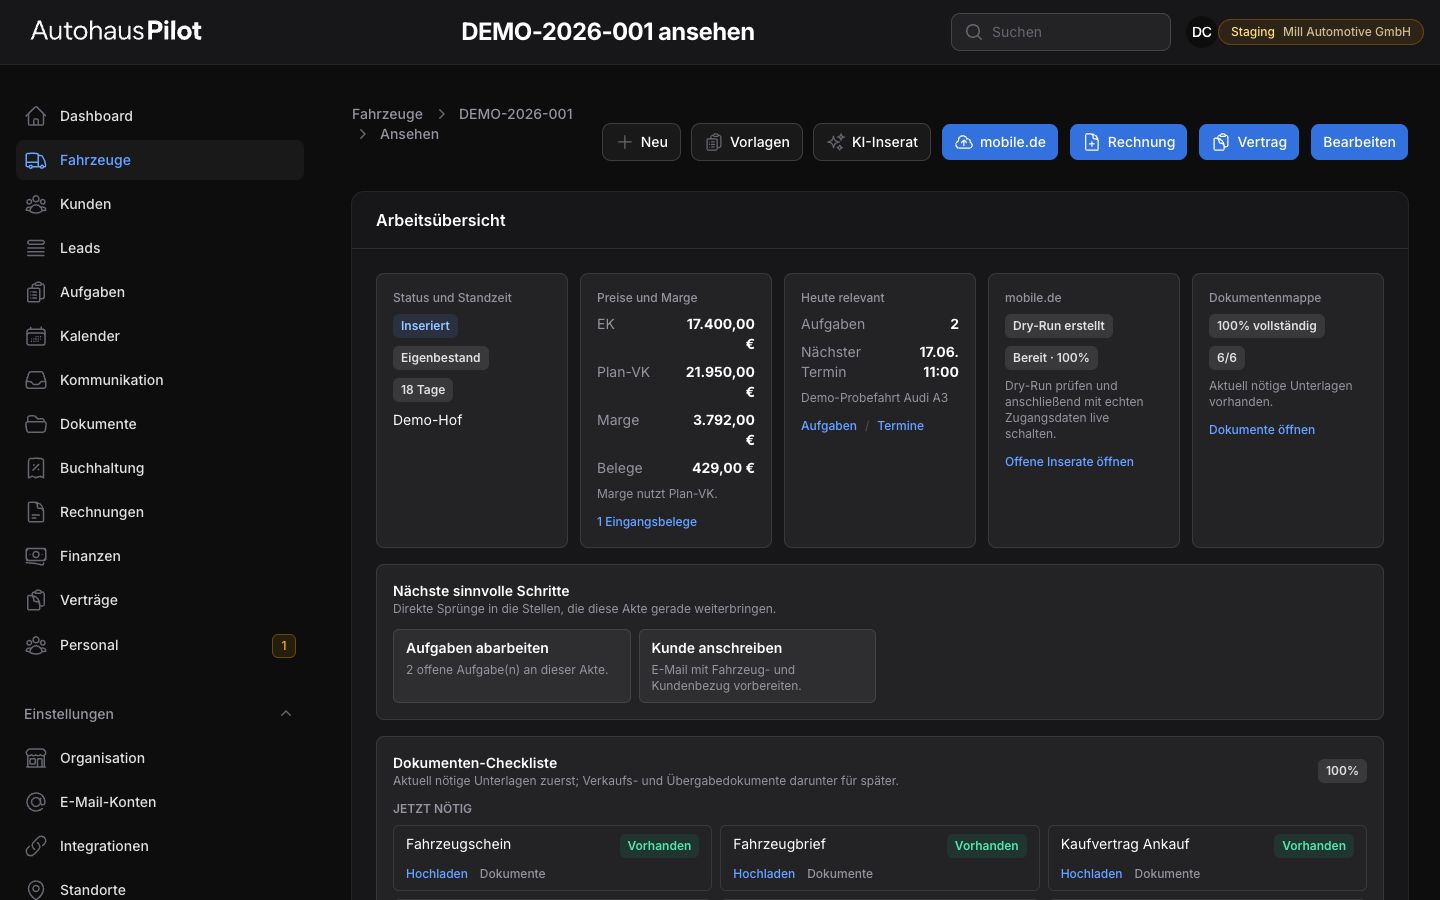Click the Personal notification badge
Screen dimensions: 1440x900
pyautogui.click(x=284, y=646)
